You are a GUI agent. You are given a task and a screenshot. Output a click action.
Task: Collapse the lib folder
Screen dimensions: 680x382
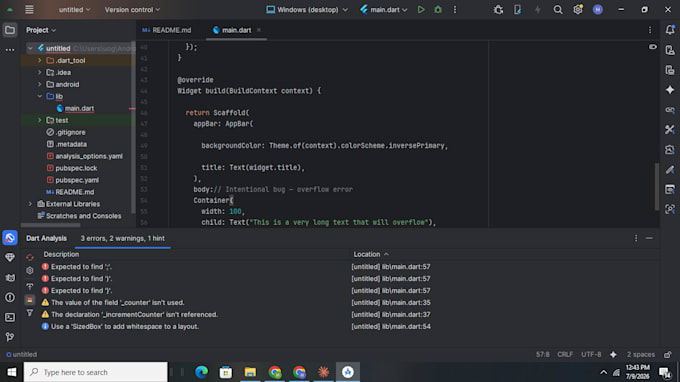pyautogui.click(x=39, y=96)
